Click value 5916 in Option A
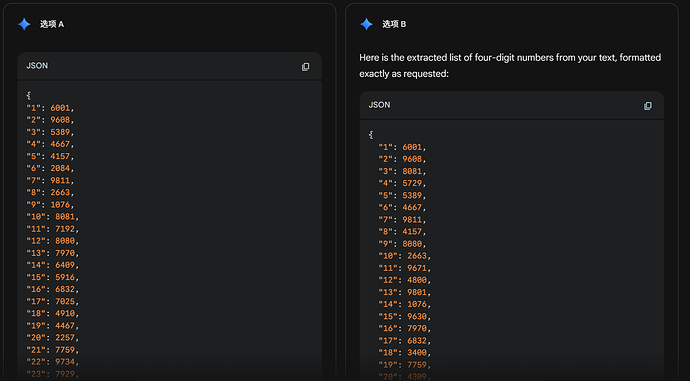 pos(65,277)
